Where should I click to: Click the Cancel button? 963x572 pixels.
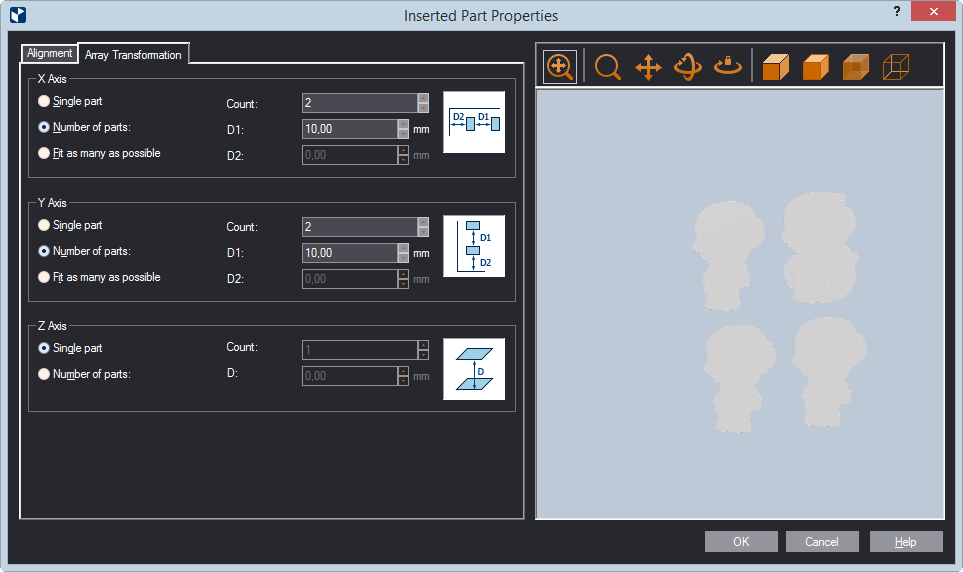[x=822, y=541]
